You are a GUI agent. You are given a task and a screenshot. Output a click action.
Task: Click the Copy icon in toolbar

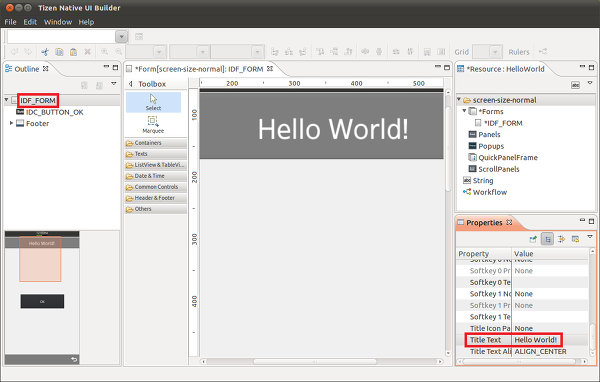coord(59,52)
